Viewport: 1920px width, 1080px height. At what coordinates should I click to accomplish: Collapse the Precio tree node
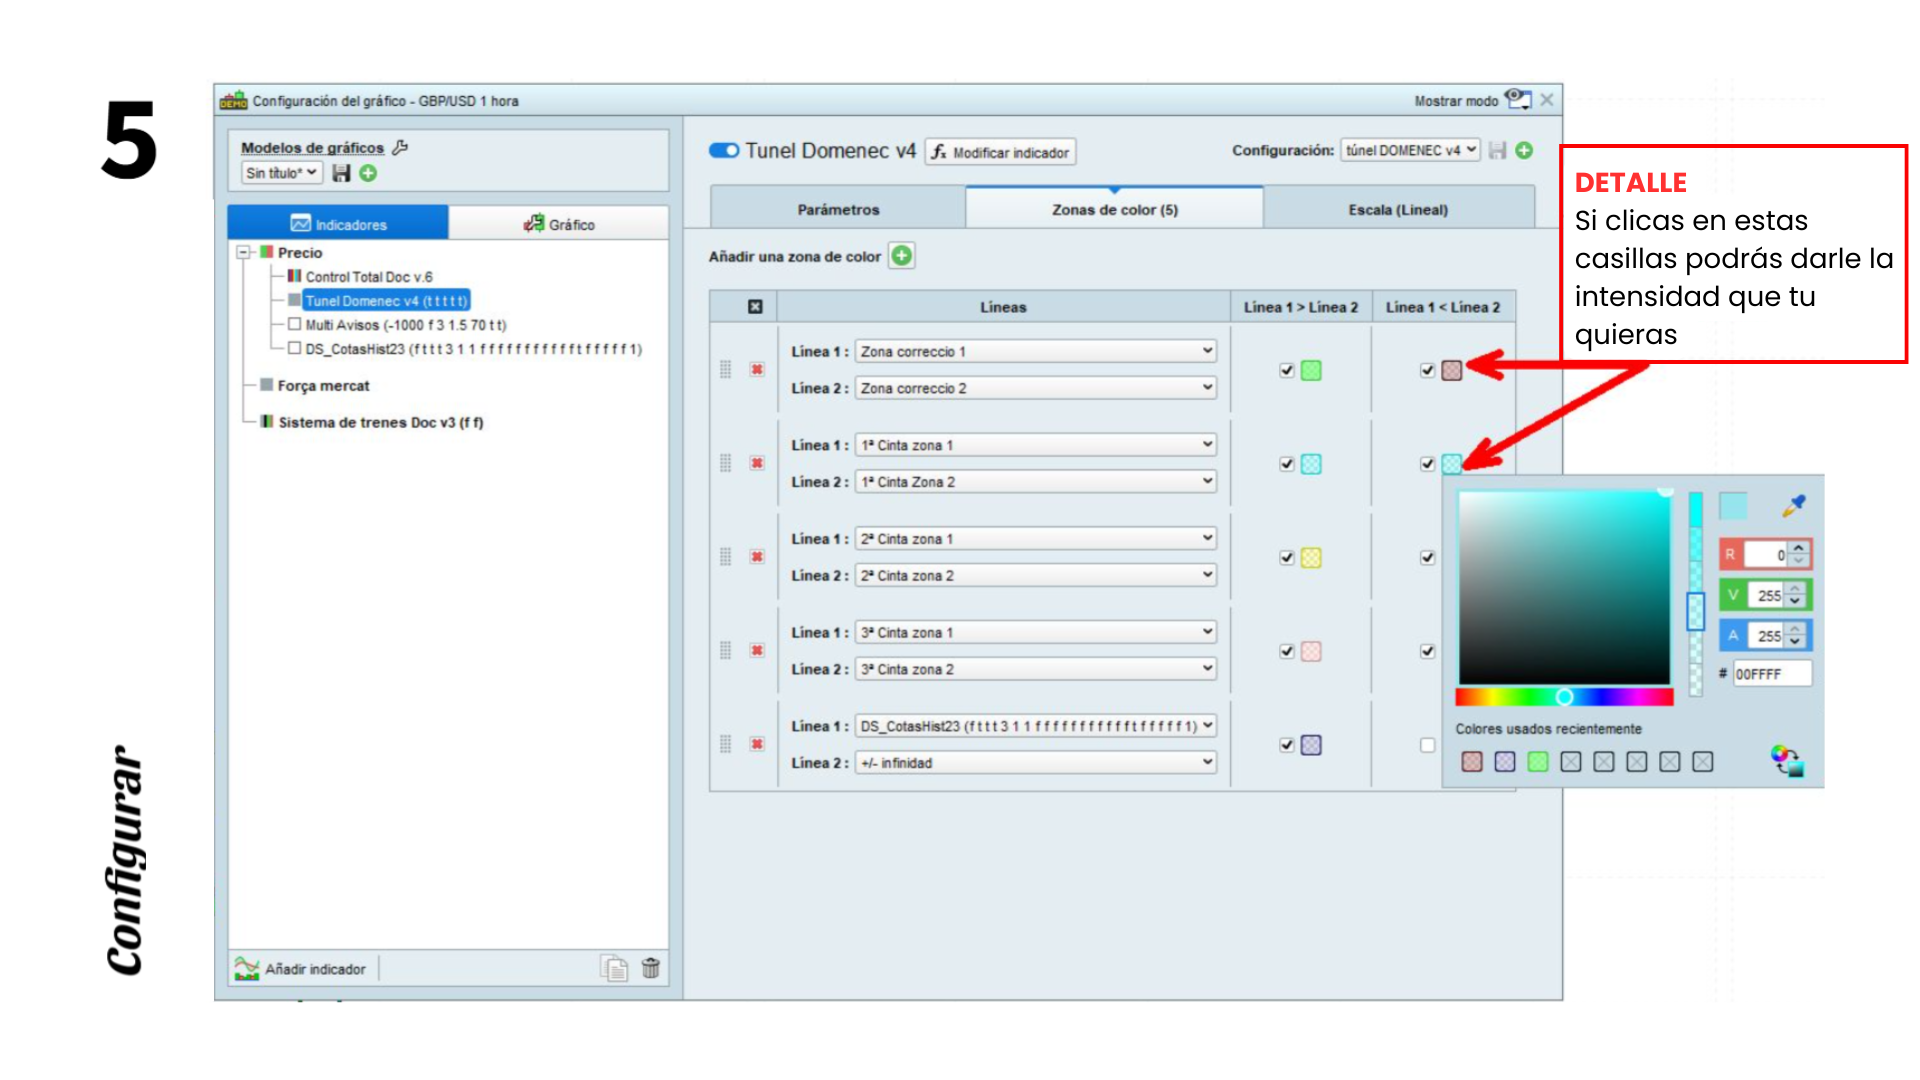(x=243, y=252)
